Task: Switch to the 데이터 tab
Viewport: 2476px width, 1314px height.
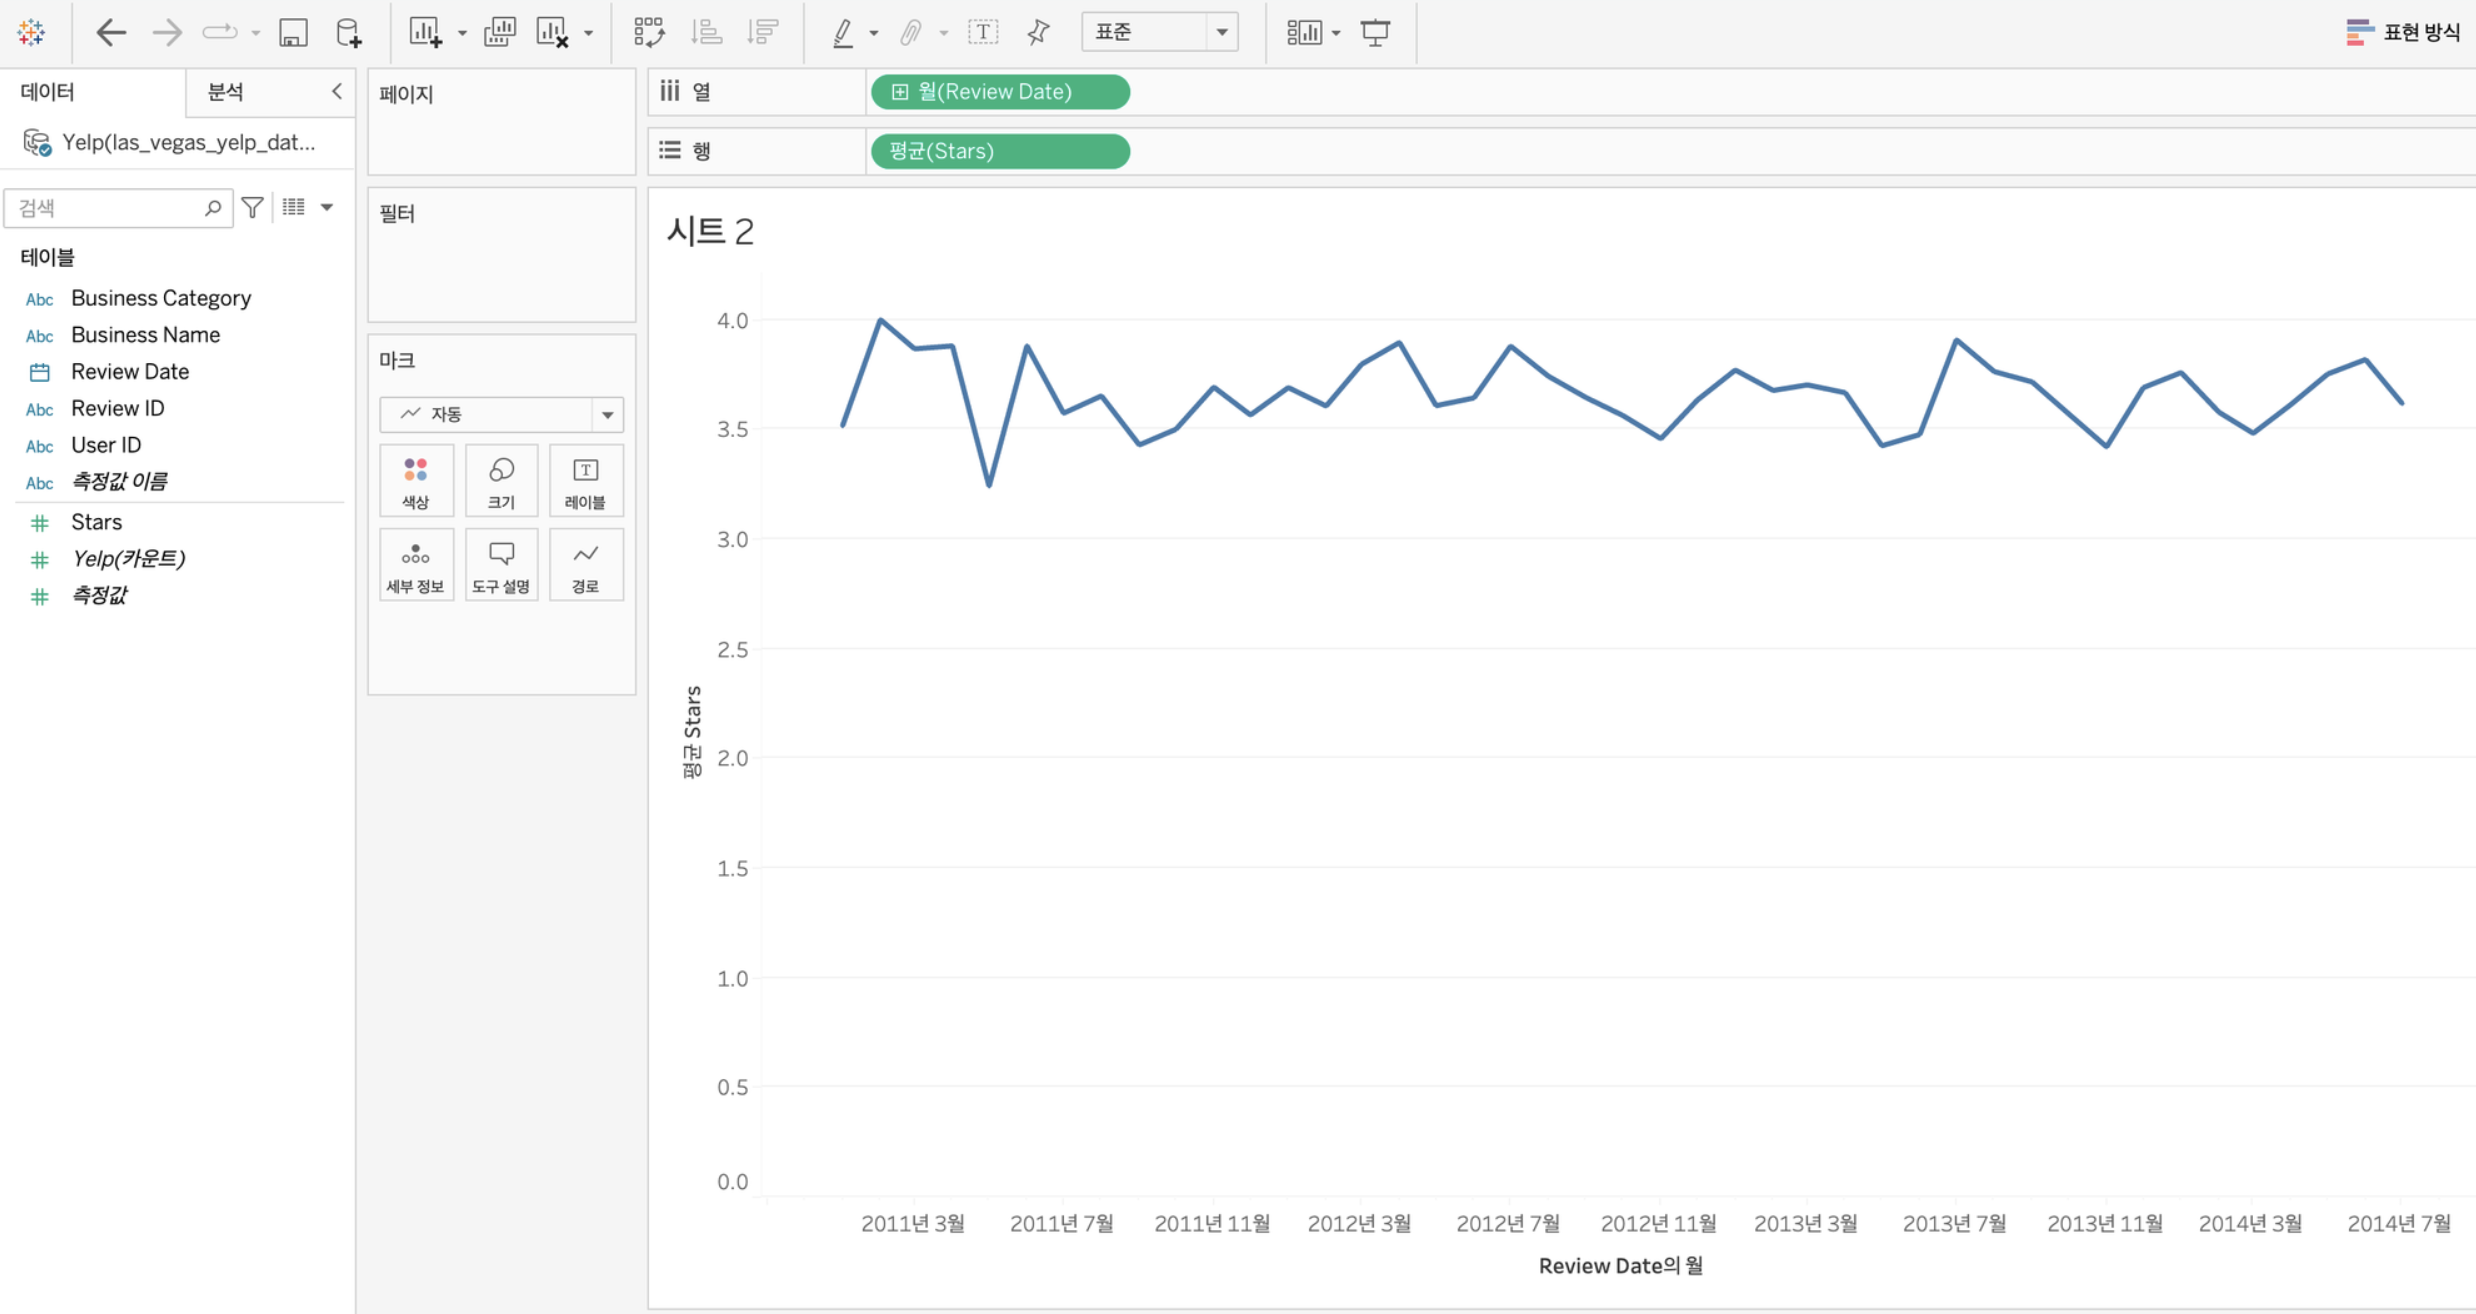Action: 48,92
